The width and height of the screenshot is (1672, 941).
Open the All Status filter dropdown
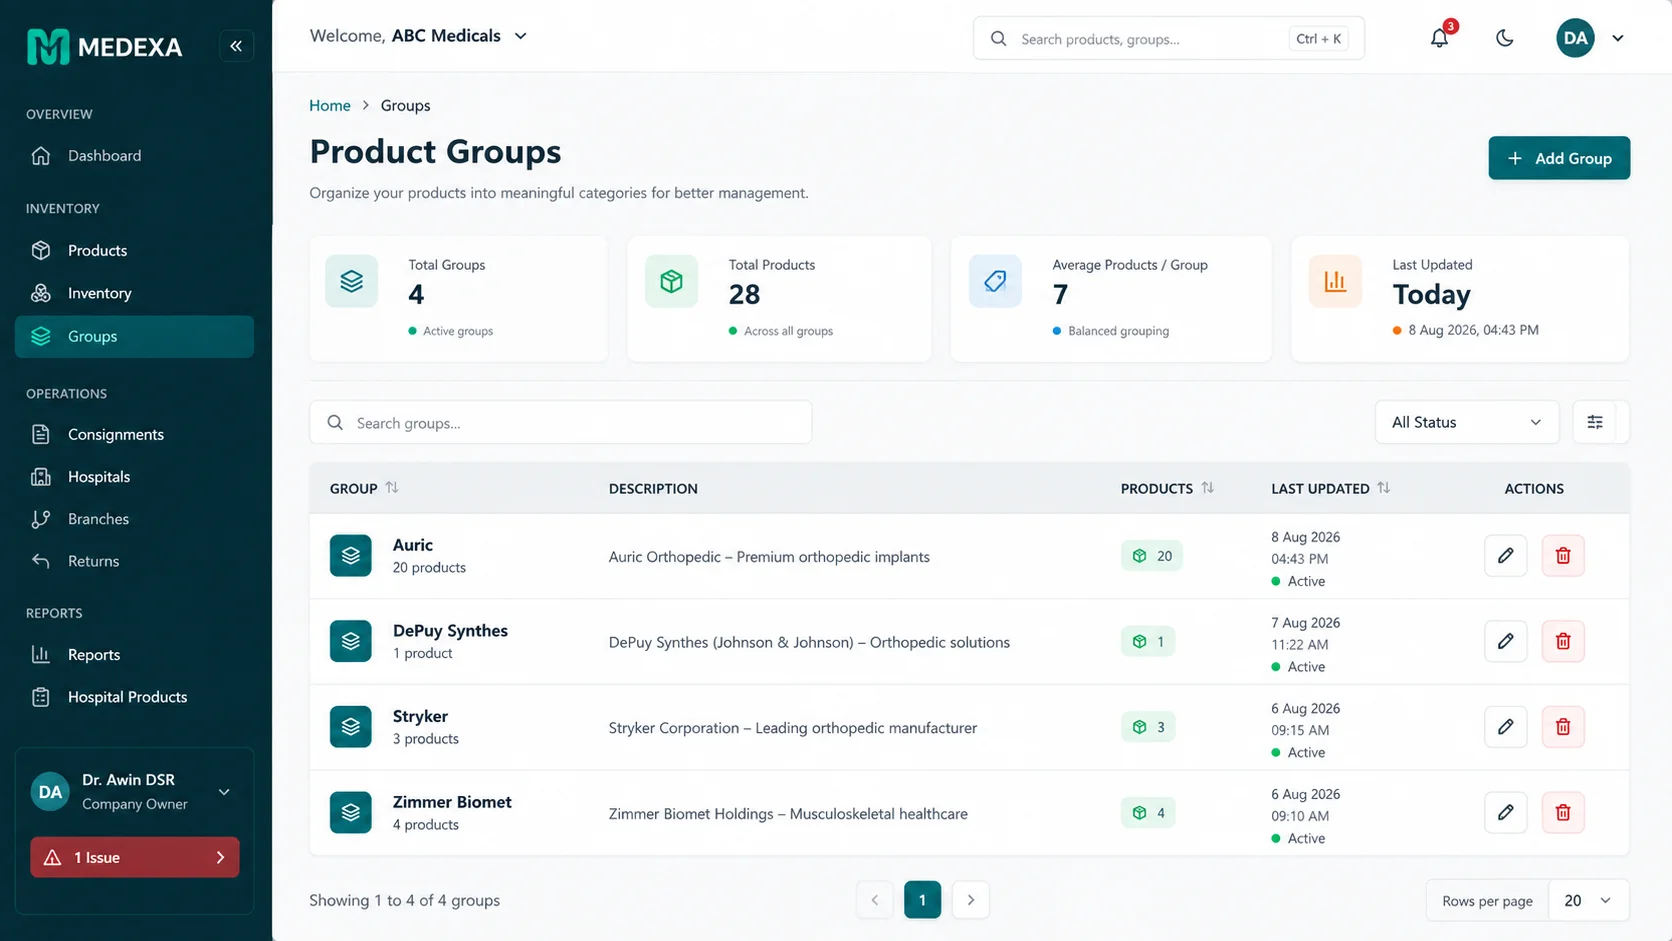click(x=1466, y=422)
